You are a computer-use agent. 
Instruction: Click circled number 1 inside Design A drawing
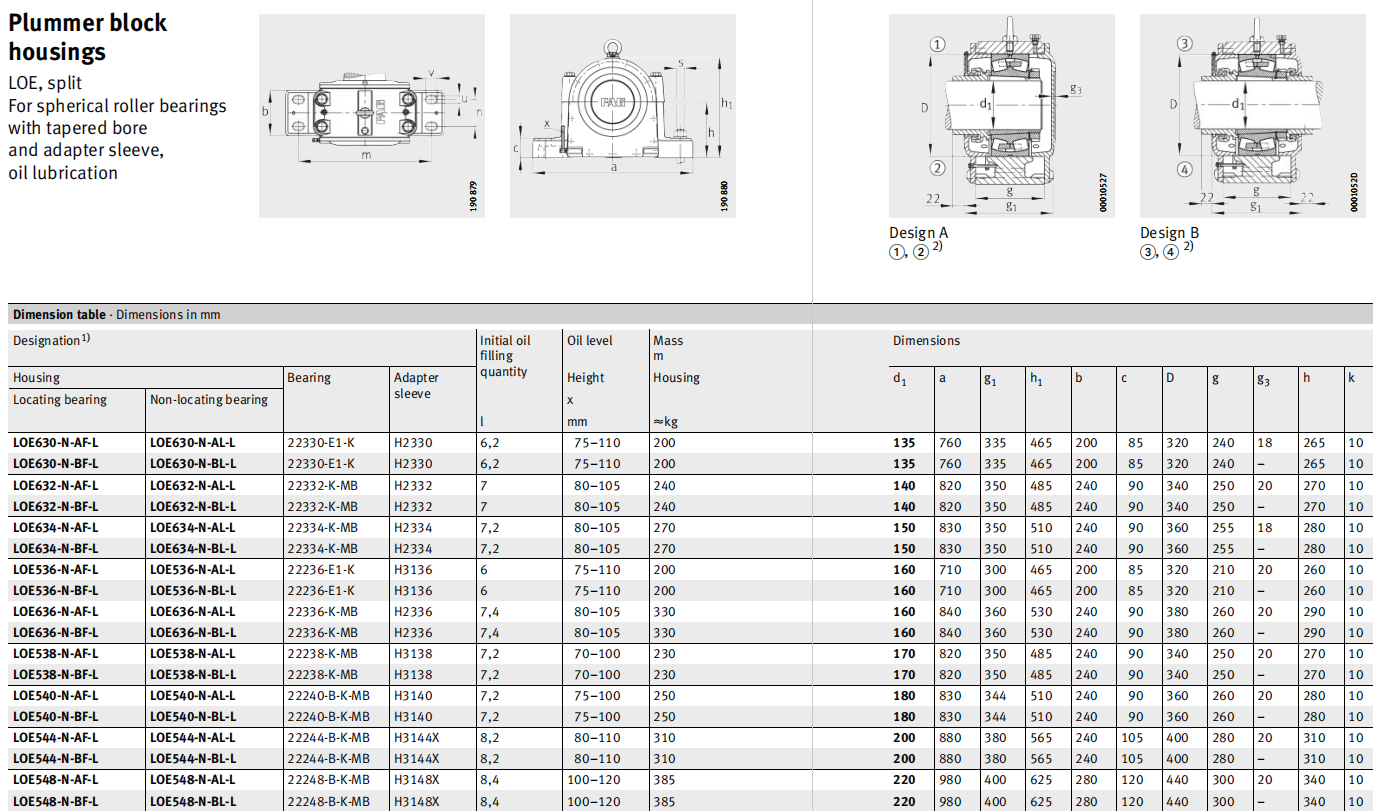point(937,44)
